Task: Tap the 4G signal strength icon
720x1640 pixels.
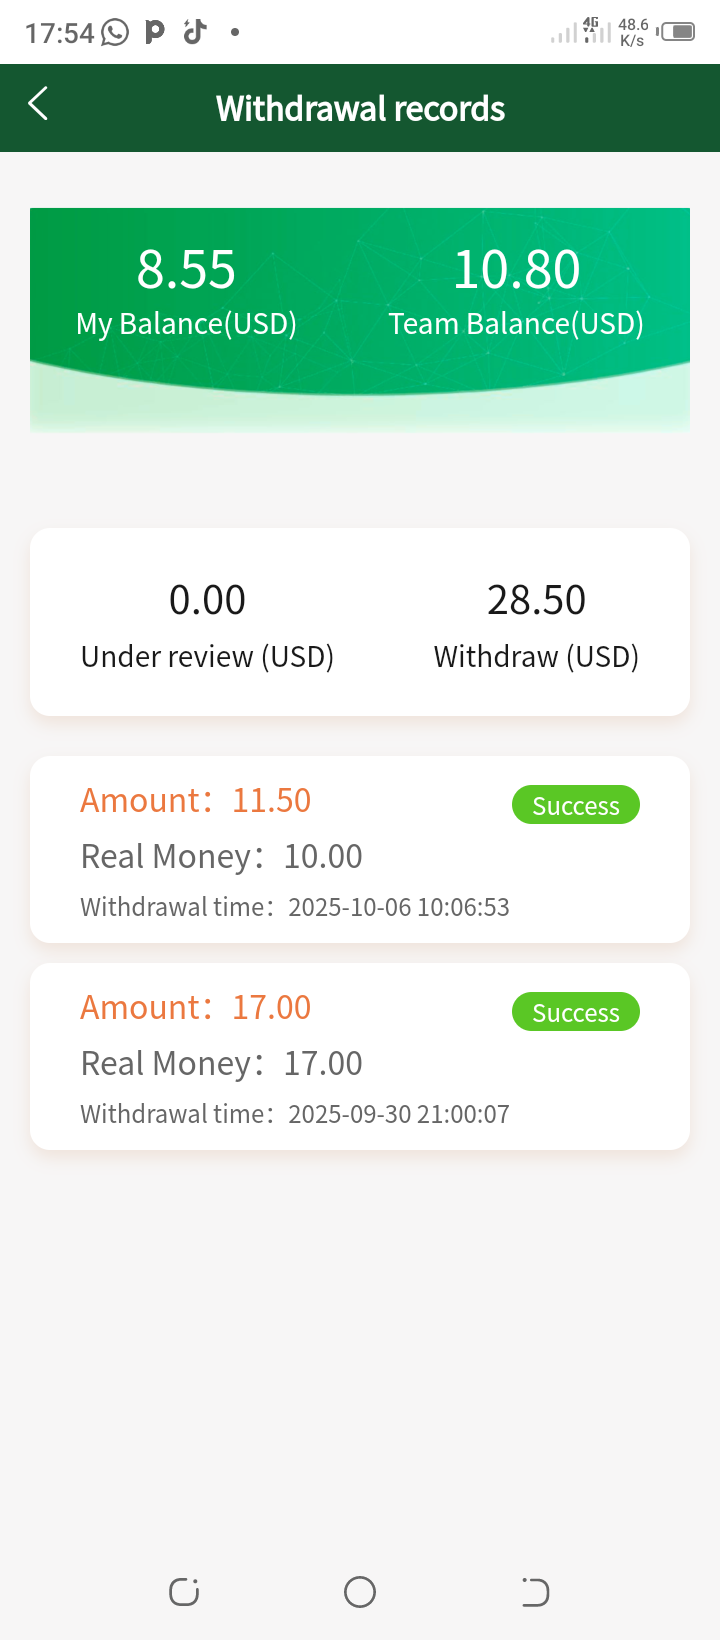Action: pyautogui.click(x=596, y=31)
